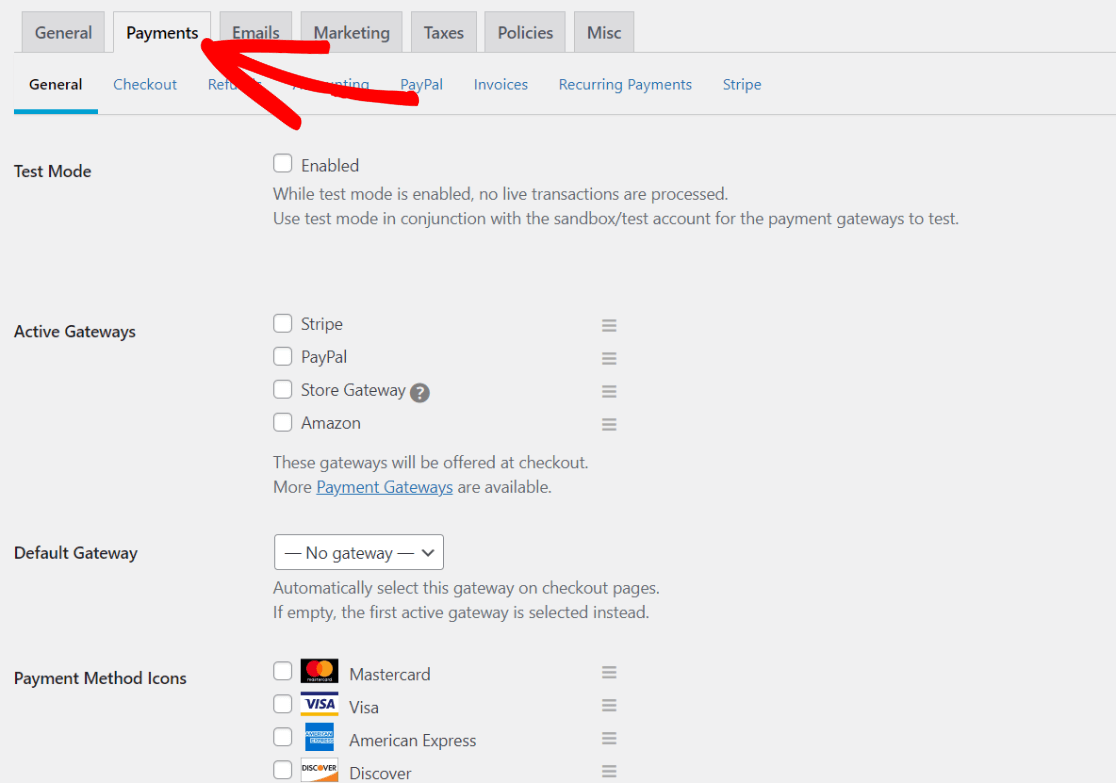Enable the PayPal active gateway

(x=283, y=356)
